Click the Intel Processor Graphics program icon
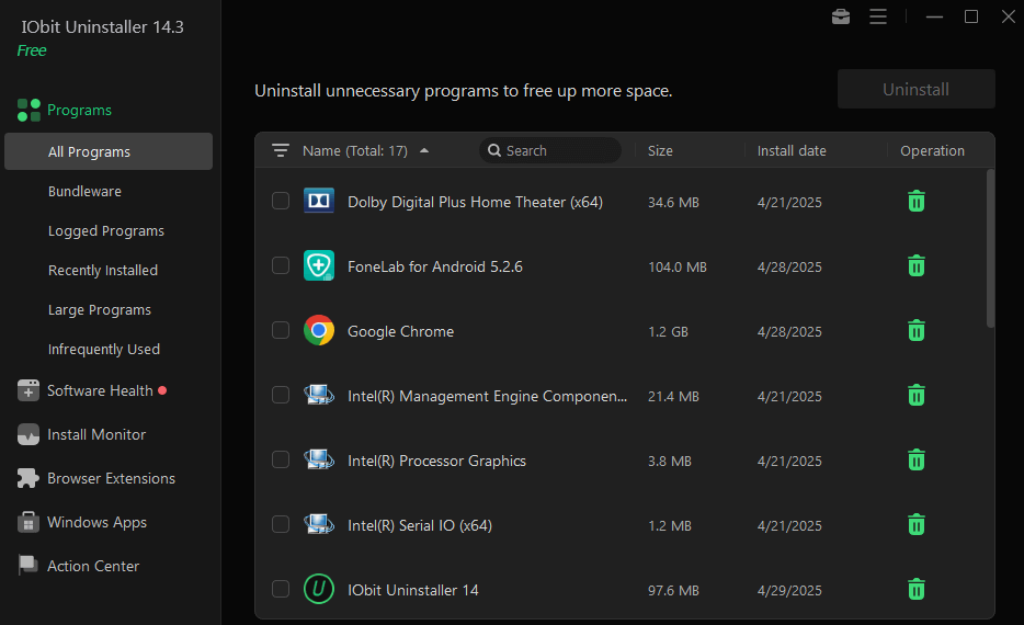Screen dimensions: 1024x625 pyautogui.click(x=319, y=460)
